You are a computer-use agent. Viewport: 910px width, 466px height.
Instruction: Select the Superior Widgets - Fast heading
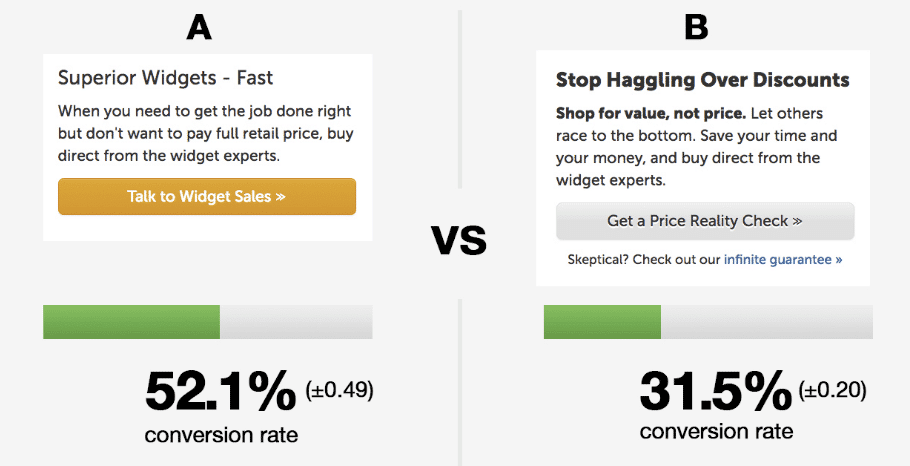(165, 78)
